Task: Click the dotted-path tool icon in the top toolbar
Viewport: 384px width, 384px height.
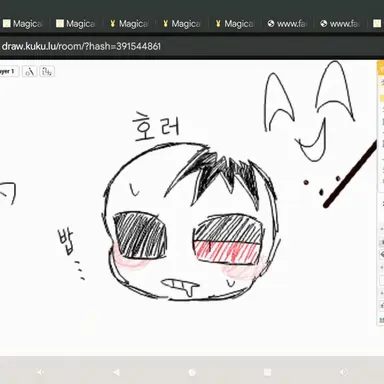Action: [47, 71]
